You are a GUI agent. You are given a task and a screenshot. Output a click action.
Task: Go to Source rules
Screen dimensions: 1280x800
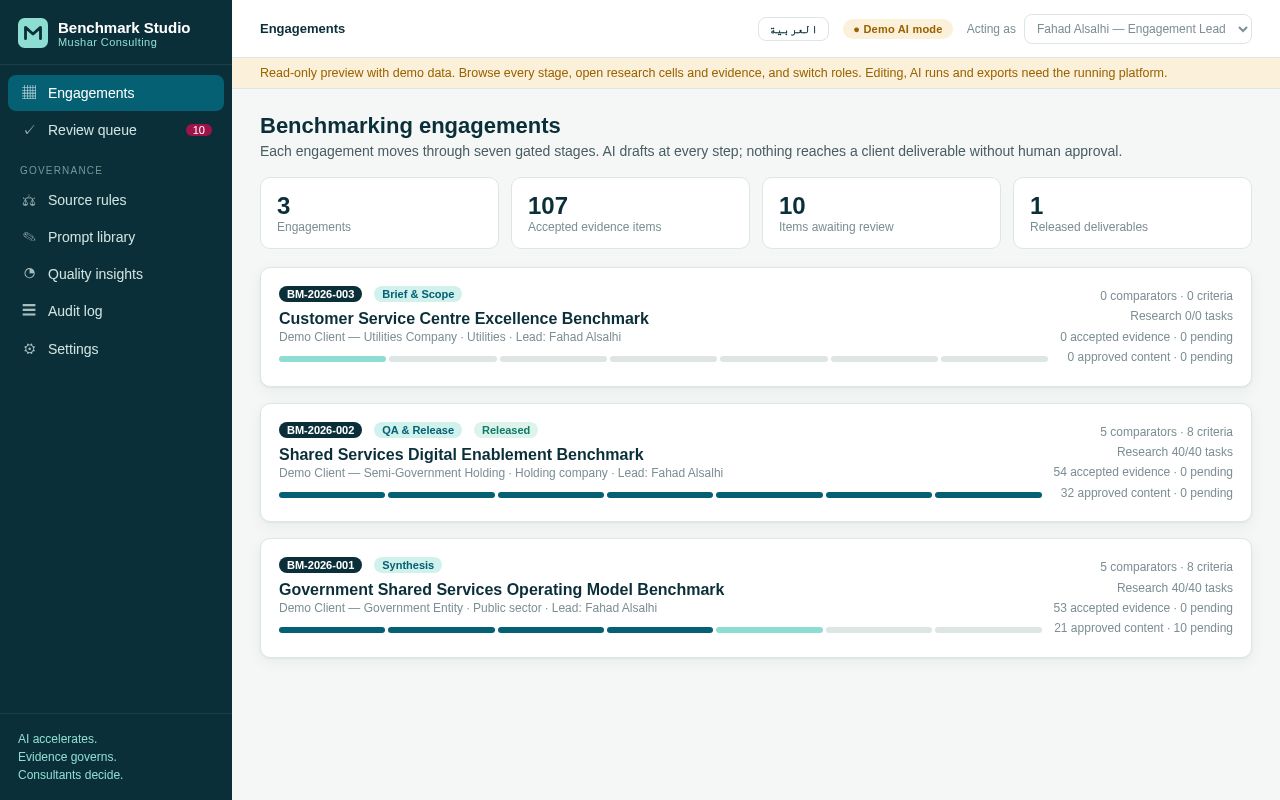[116, 200]
